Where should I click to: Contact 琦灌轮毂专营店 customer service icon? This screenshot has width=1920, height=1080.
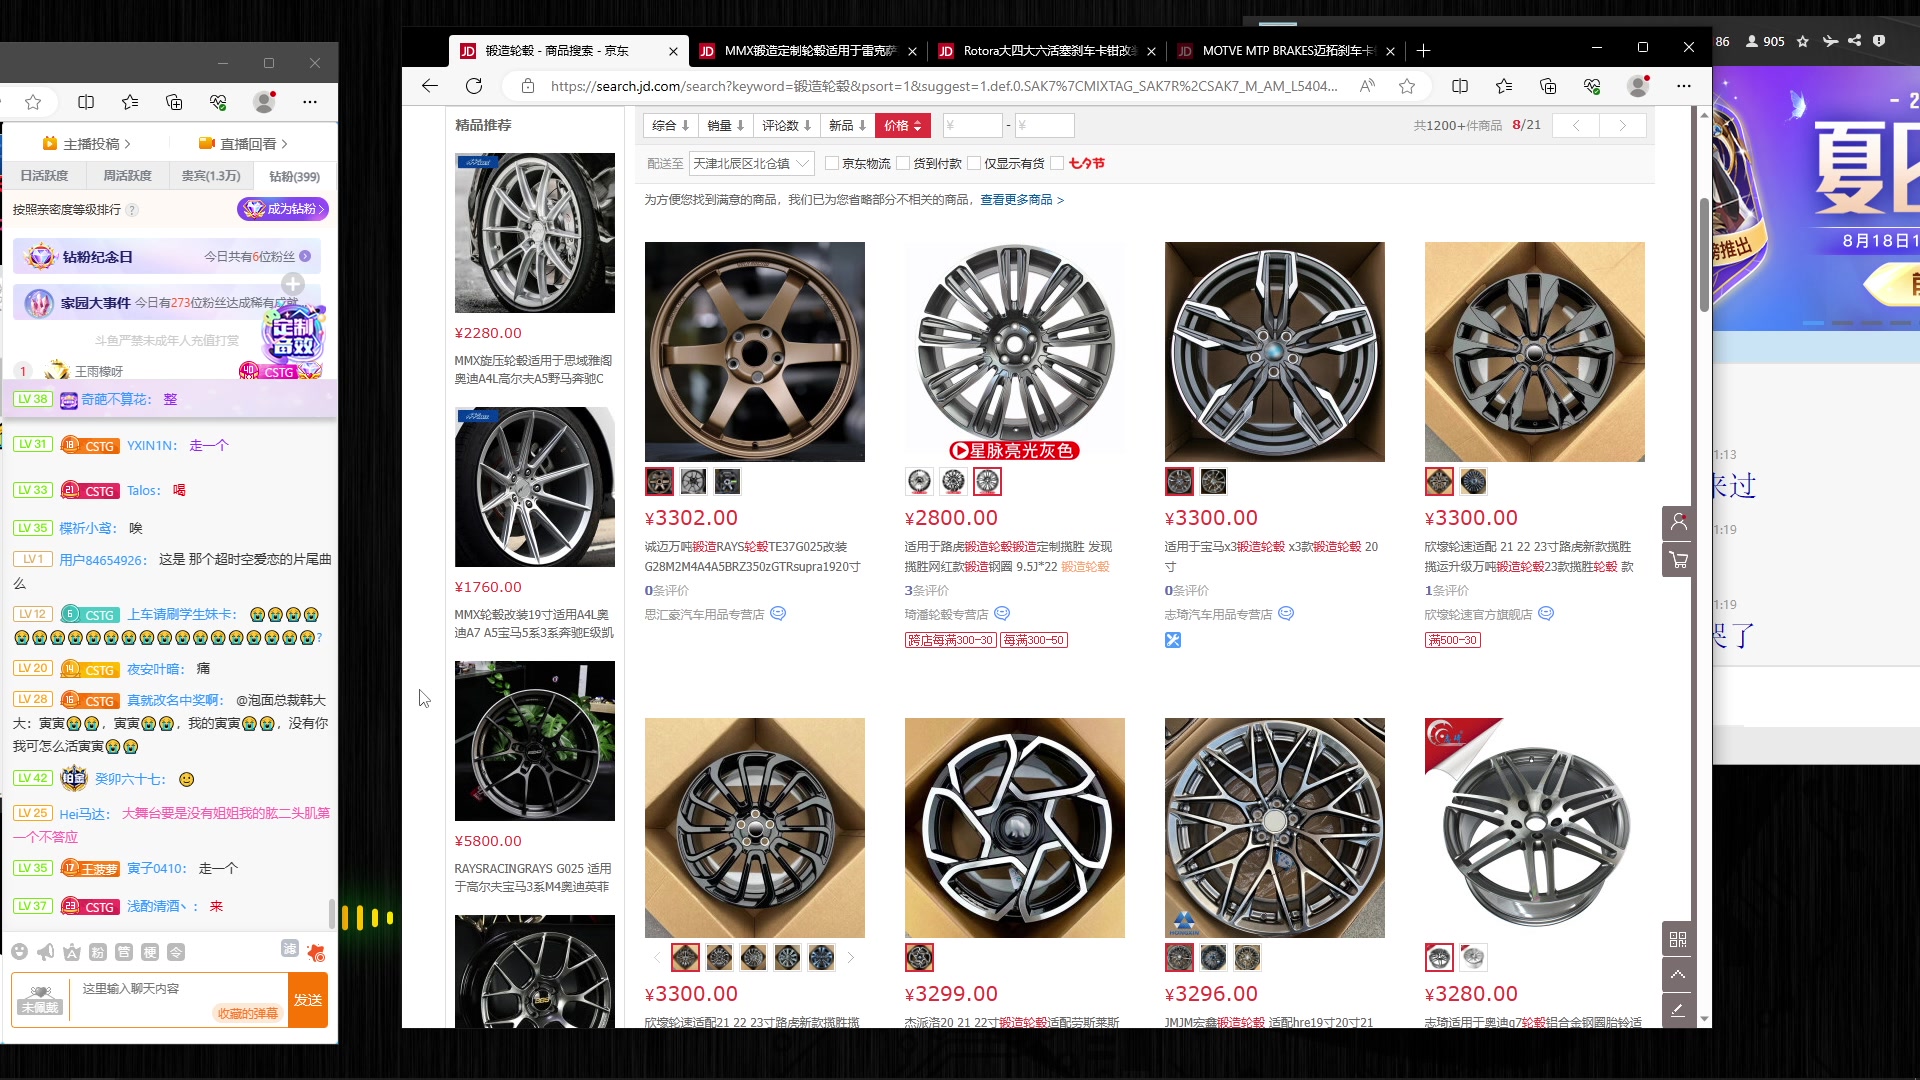click(1002, 614)
